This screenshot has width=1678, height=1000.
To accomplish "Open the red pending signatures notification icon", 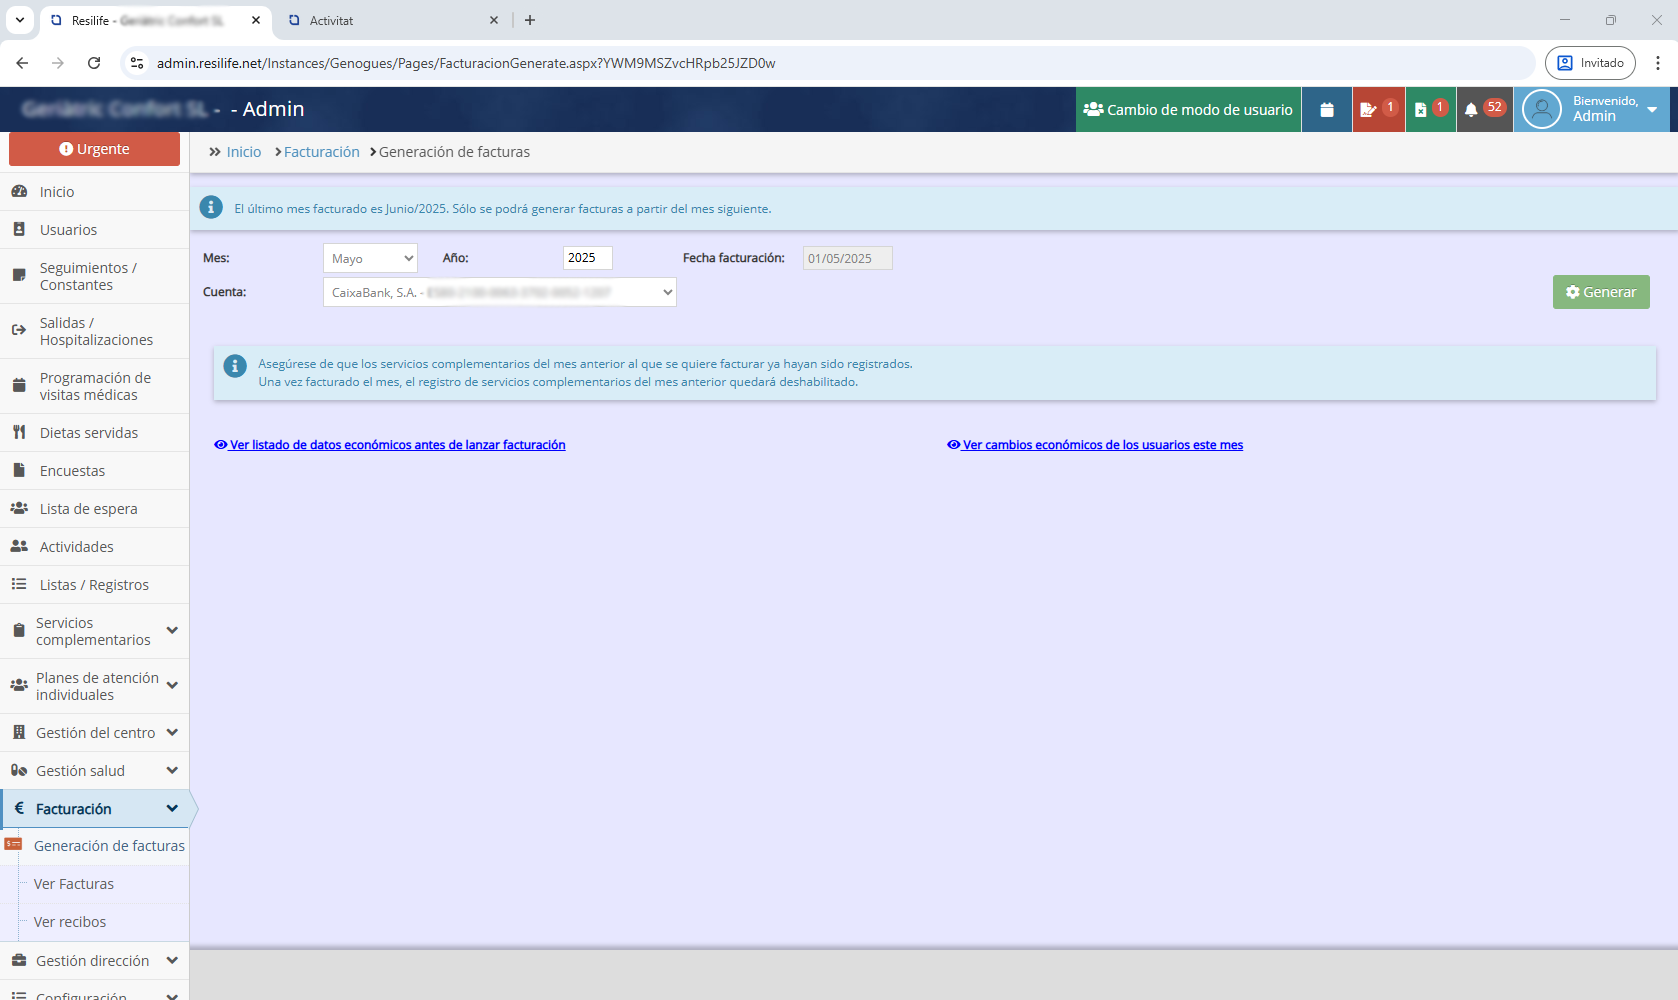I will point(1378,110).
